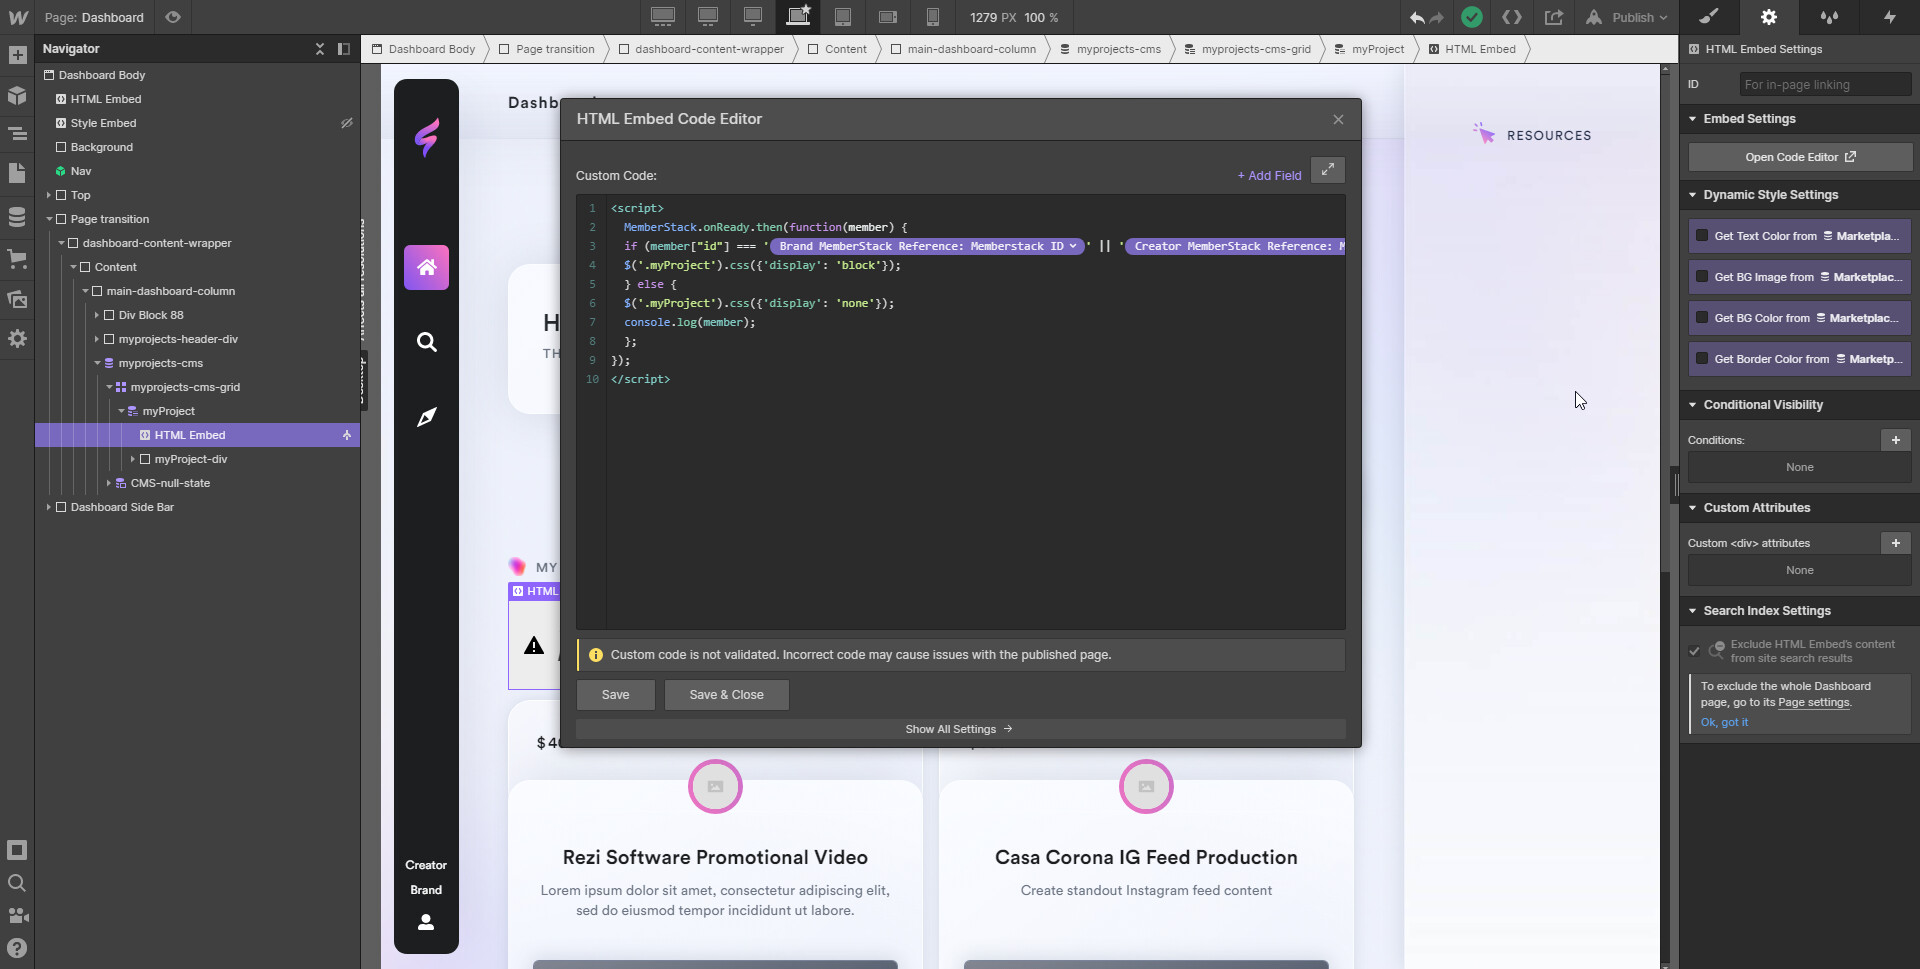Undo the last change
This screenshot has height=969, width=1920.
pos(1417,17)
